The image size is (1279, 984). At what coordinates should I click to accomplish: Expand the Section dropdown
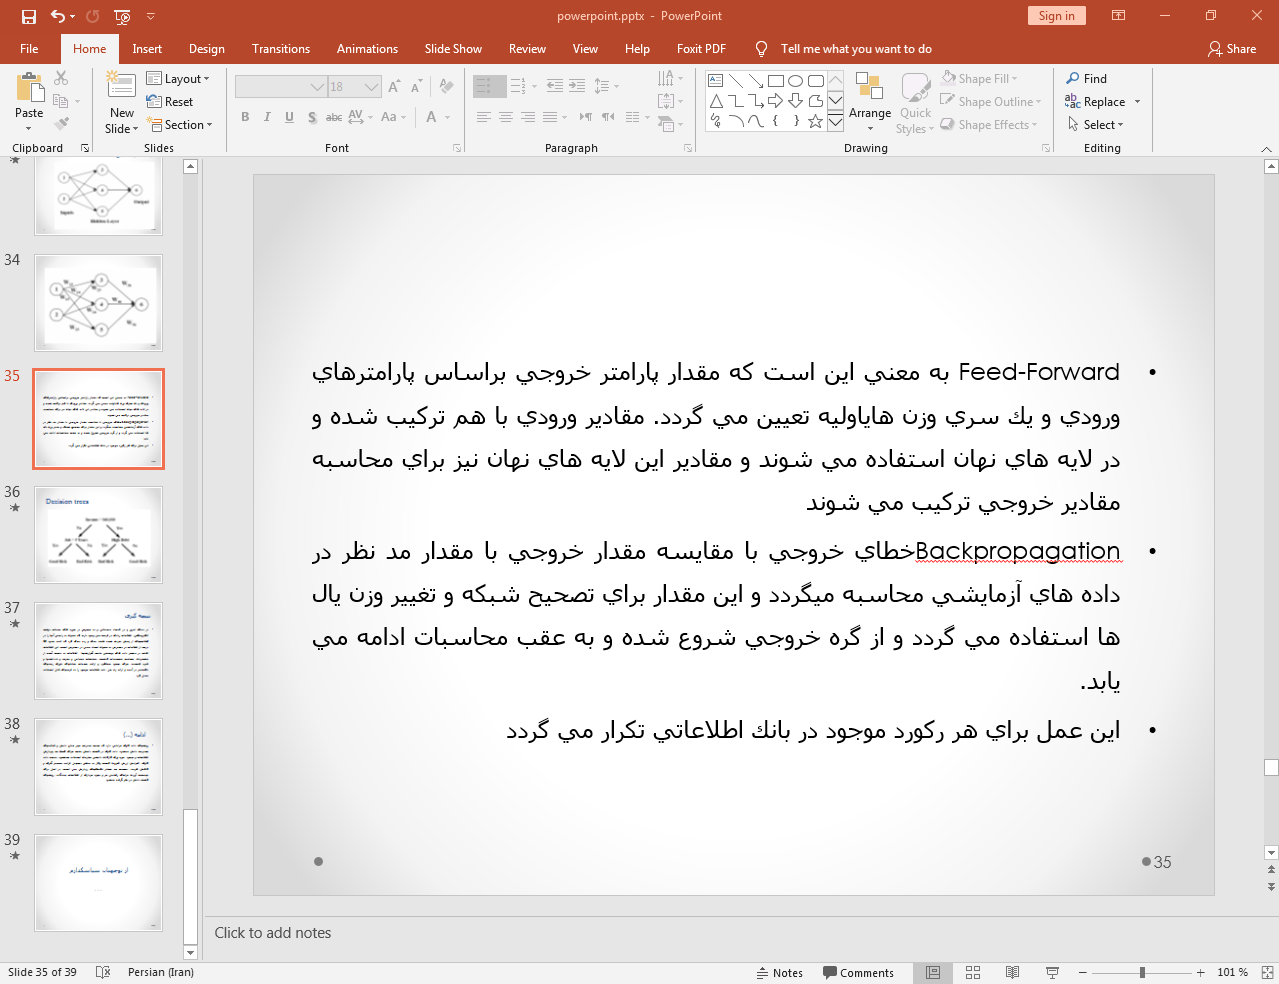coord(180,125)
